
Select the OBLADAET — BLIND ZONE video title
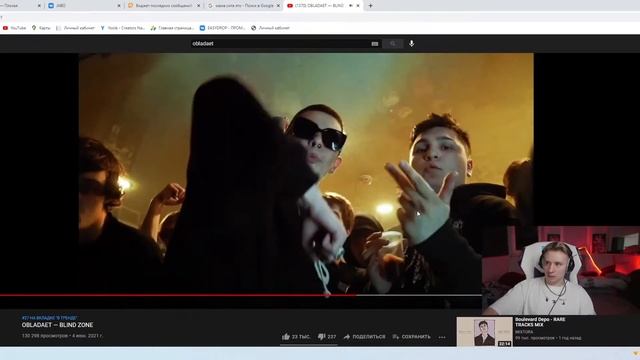[58, 325]
